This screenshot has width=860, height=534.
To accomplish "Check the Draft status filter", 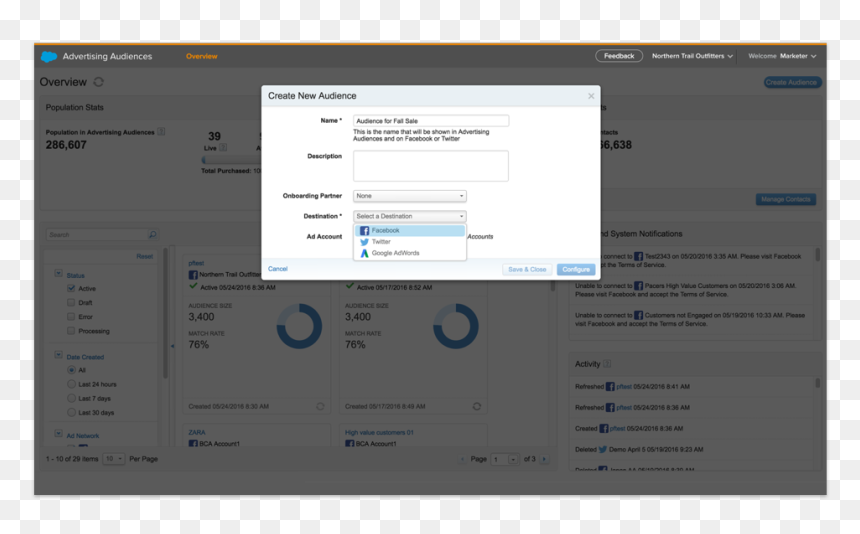I will (x=71, y=302).
